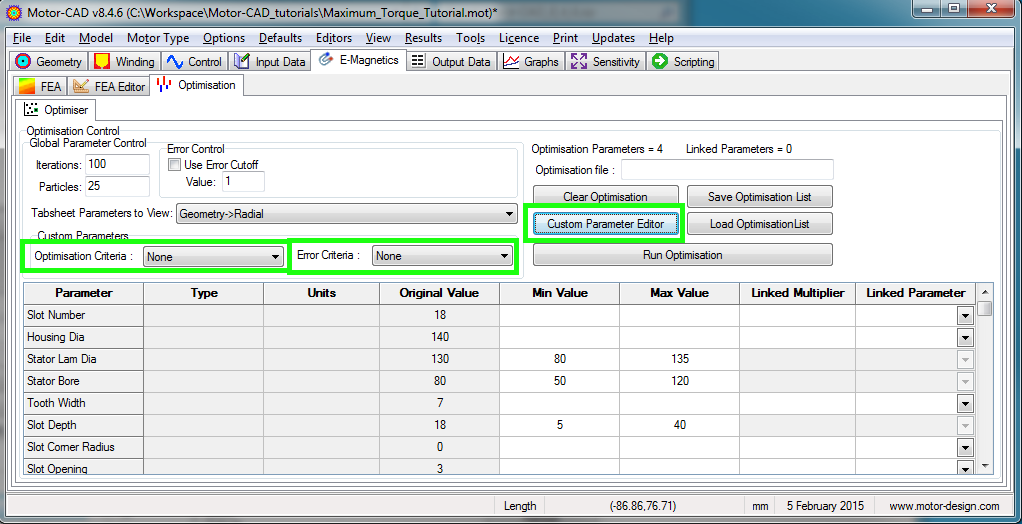This screenshot has height=524, width=1022.
Task: Open Linked Parameter dropdown for Slot Number
Action: click(965, 315)
